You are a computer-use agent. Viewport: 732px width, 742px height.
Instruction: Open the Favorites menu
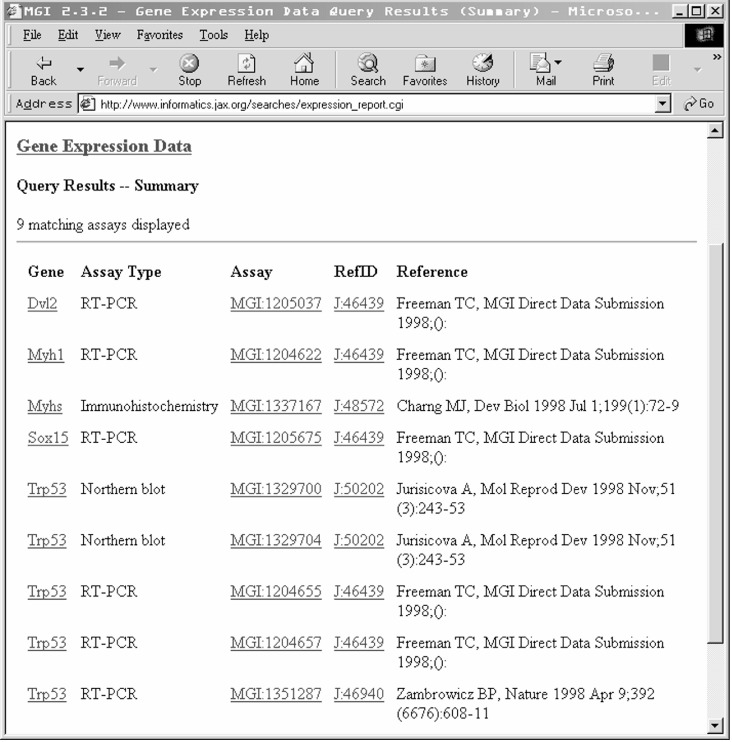click(159, 35)
